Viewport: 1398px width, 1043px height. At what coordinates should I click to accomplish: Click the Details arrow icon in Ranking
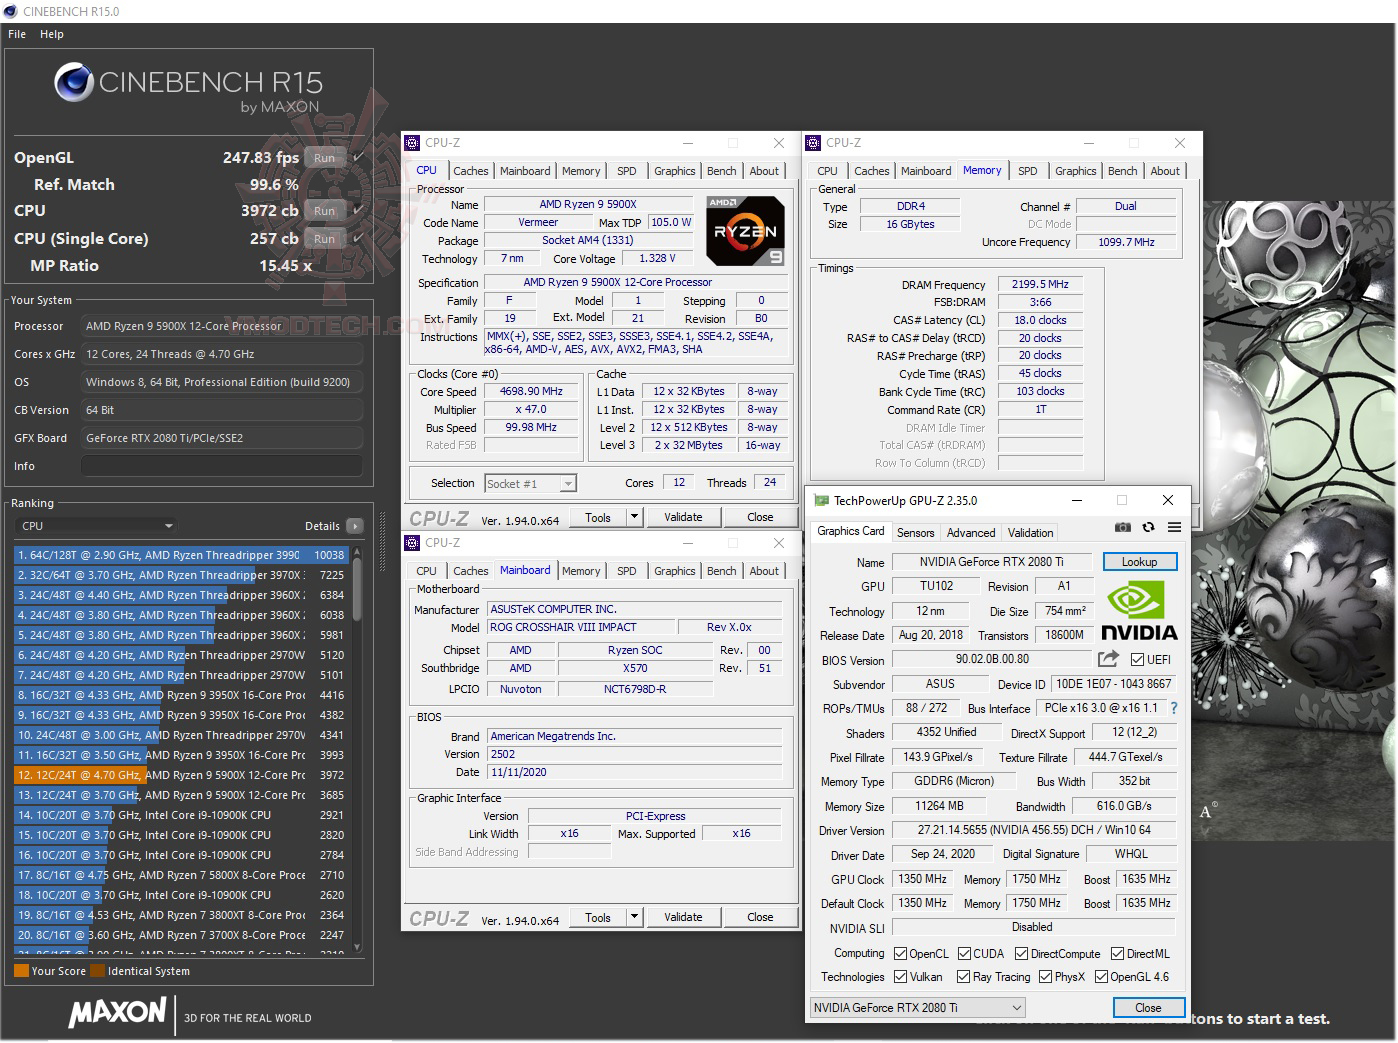click(354, 526)
